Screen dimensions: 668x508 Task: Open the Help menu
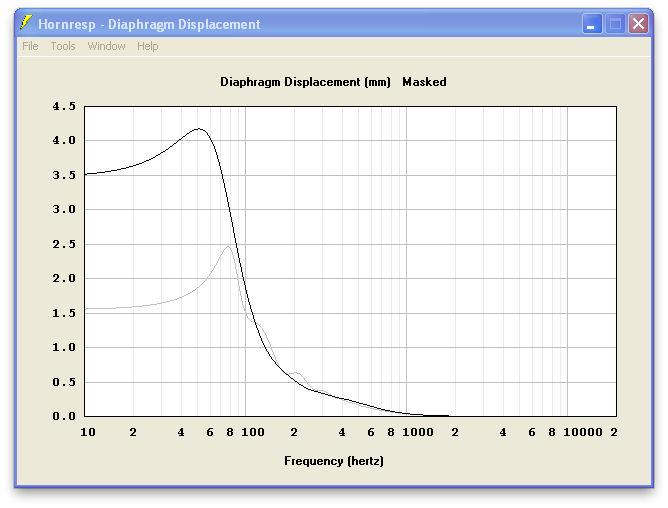tap(147, 46)
